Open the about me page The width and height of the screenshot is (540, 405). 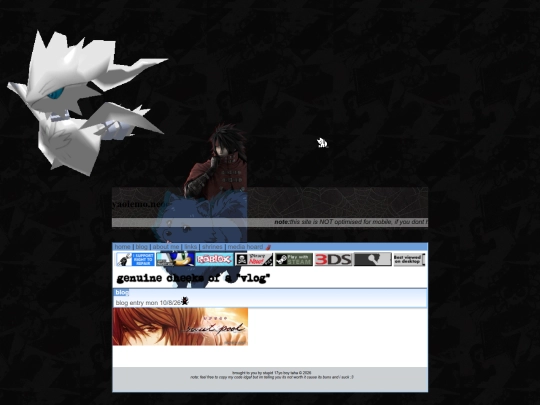pos(166,247)
